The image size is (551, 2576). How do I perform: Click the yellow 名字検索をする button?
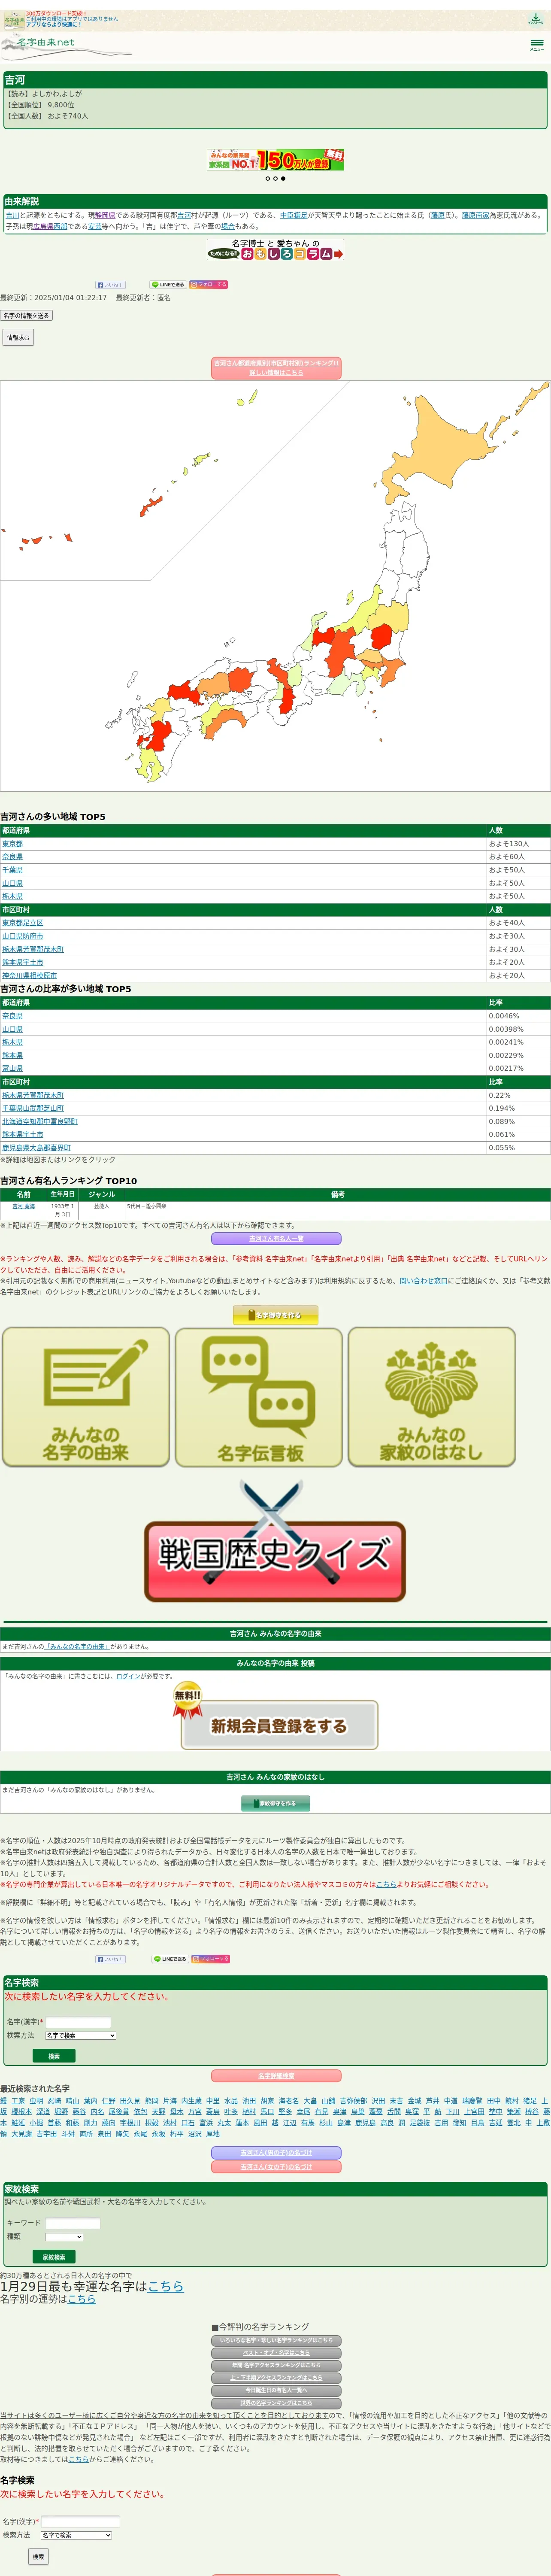[276, 1315]
